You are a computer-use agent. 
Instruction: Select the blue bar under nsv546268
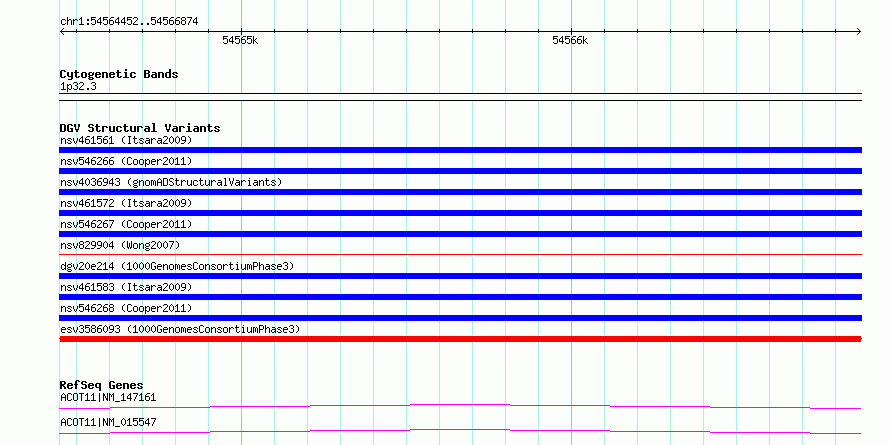(460, 318)
